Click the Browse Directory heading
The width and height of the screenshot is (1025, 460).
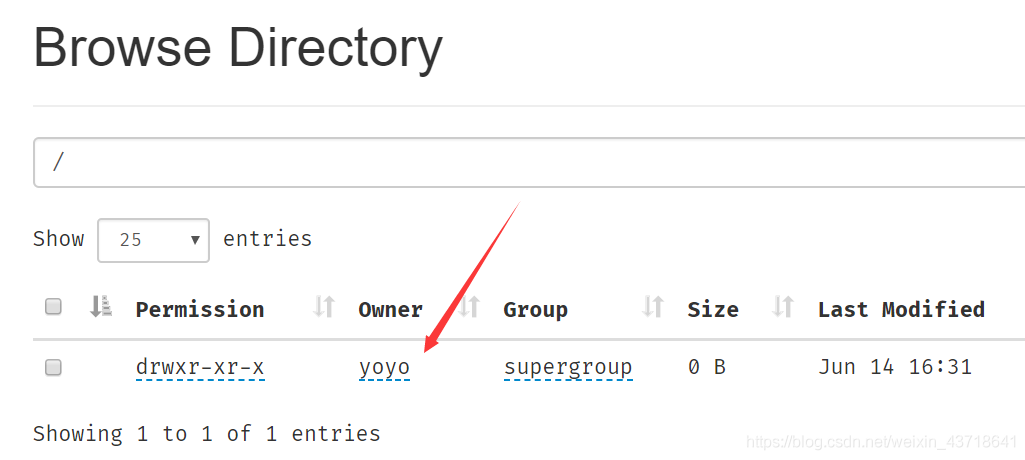click(x=238, y=48)
